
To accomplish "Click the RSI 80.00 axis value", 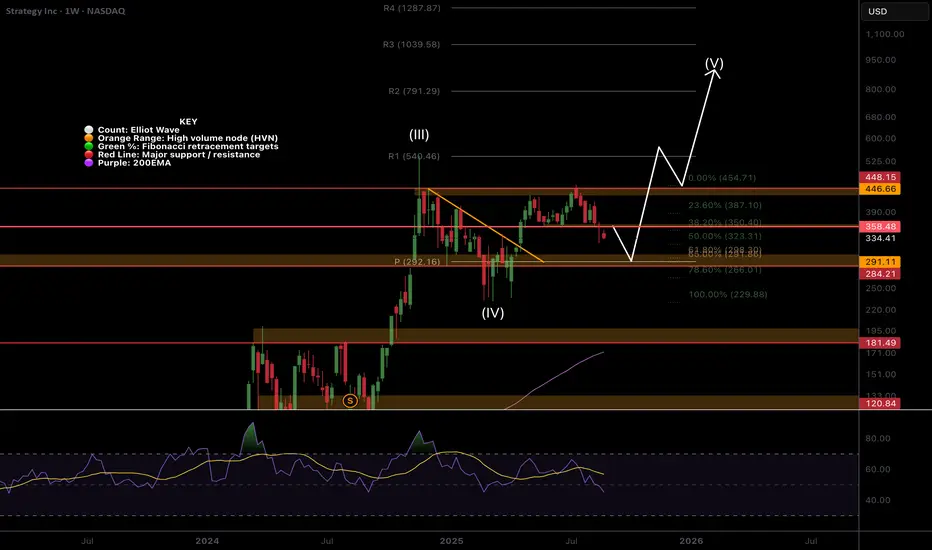I will click(x=878, y=439).
